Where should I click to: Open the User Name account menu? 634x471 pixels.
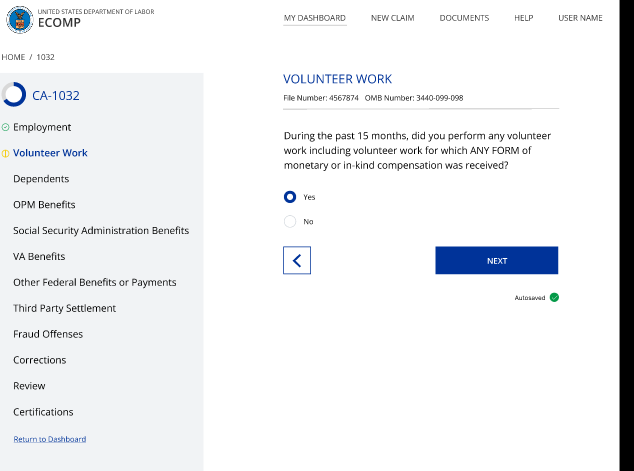[x=580, y=18]
